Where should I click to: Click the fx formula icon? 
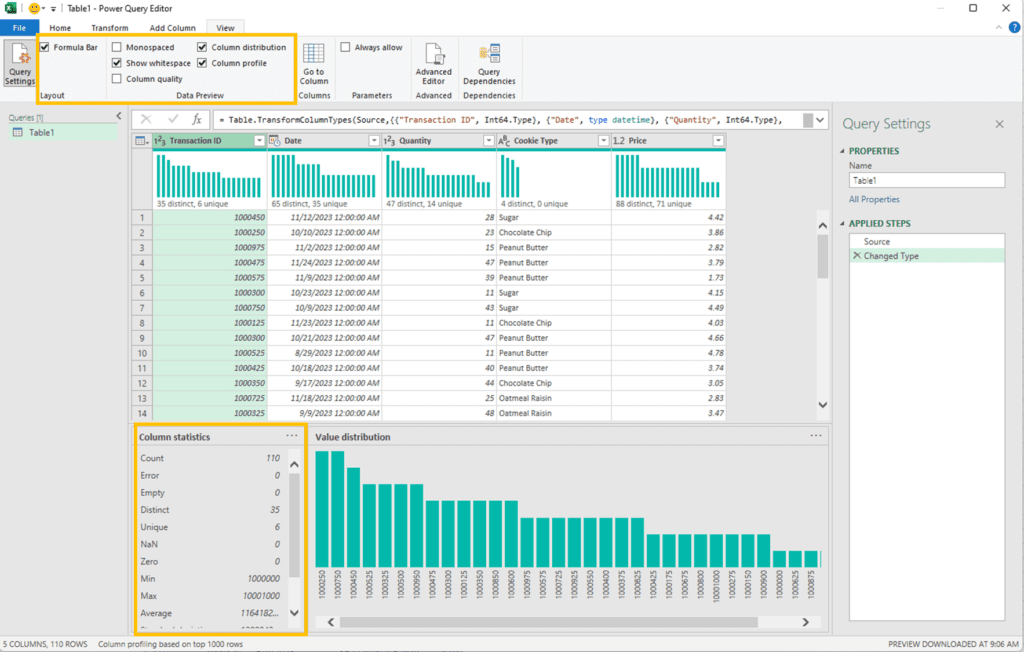(x=197, y=119)
